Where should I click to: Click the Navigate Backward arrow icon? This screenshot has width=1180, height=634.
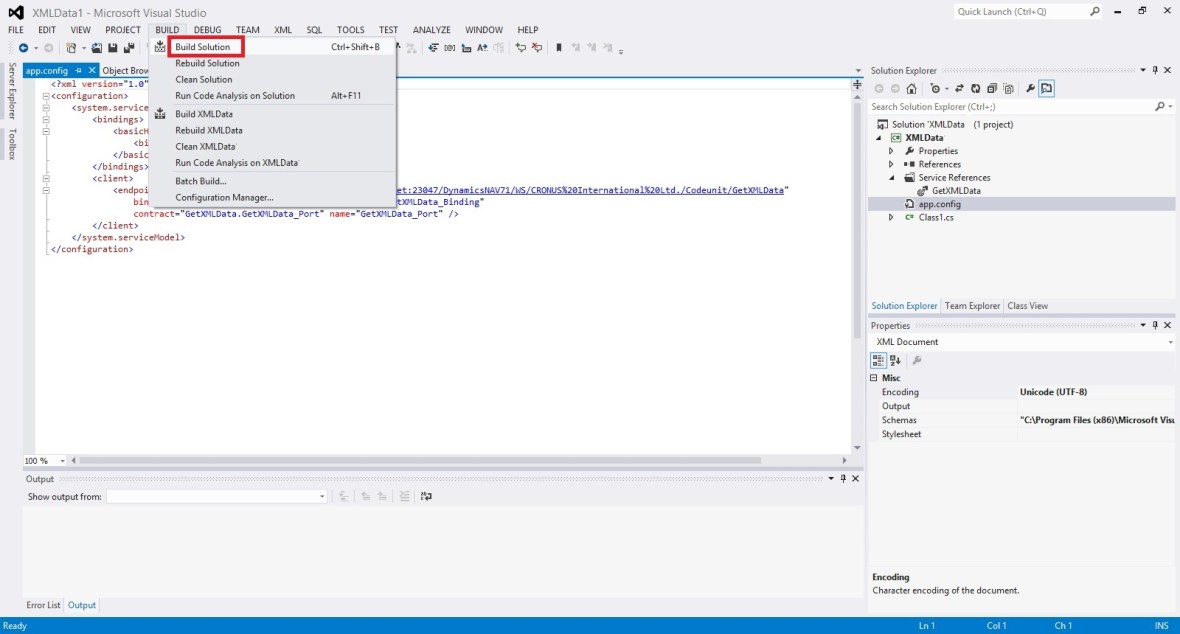pyautogui.click(x=24, y=47)
